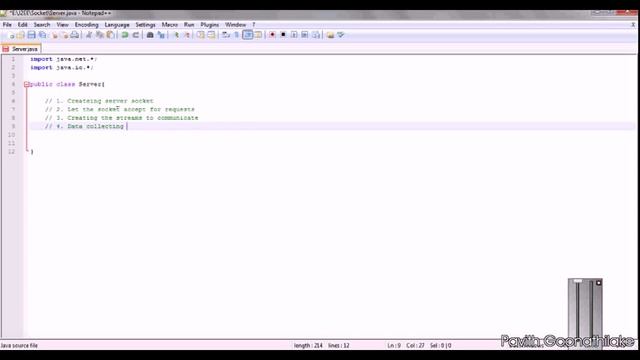
Task: Click line number 10 in the margin
Action: click(11, 135)
